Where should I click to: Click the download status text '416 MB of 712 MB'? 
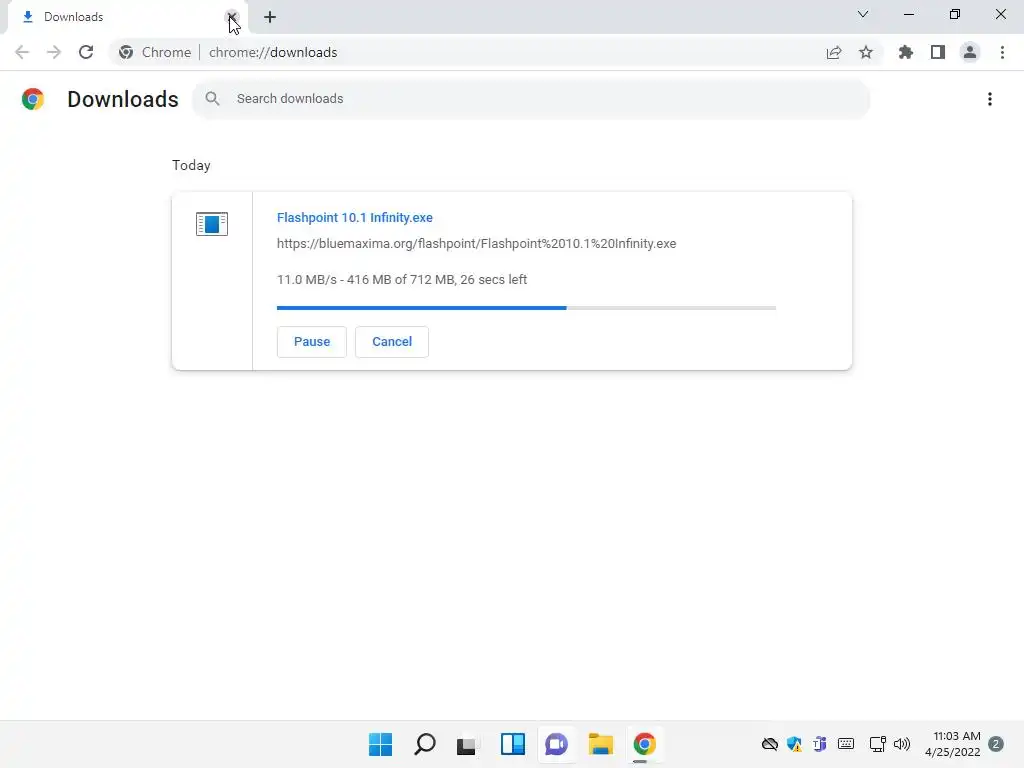point(401,280)
